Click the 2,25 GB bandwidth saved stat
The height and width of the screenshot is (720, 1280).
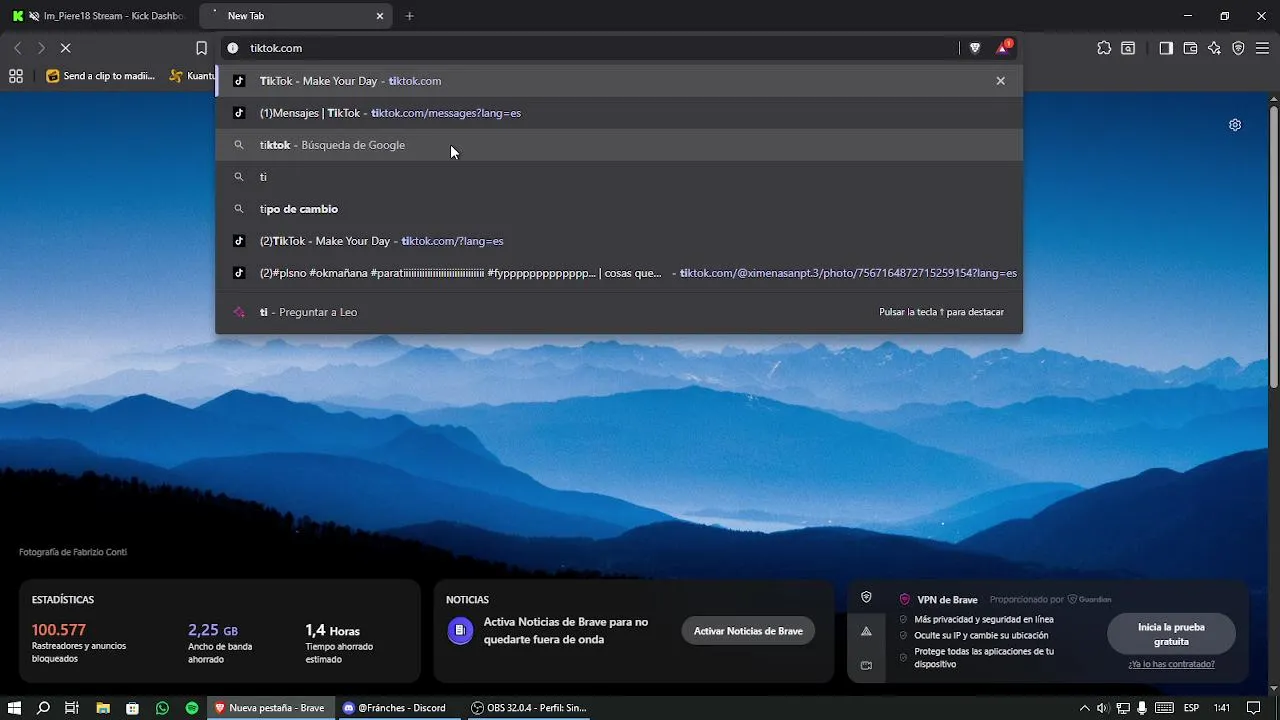point(213,630)
